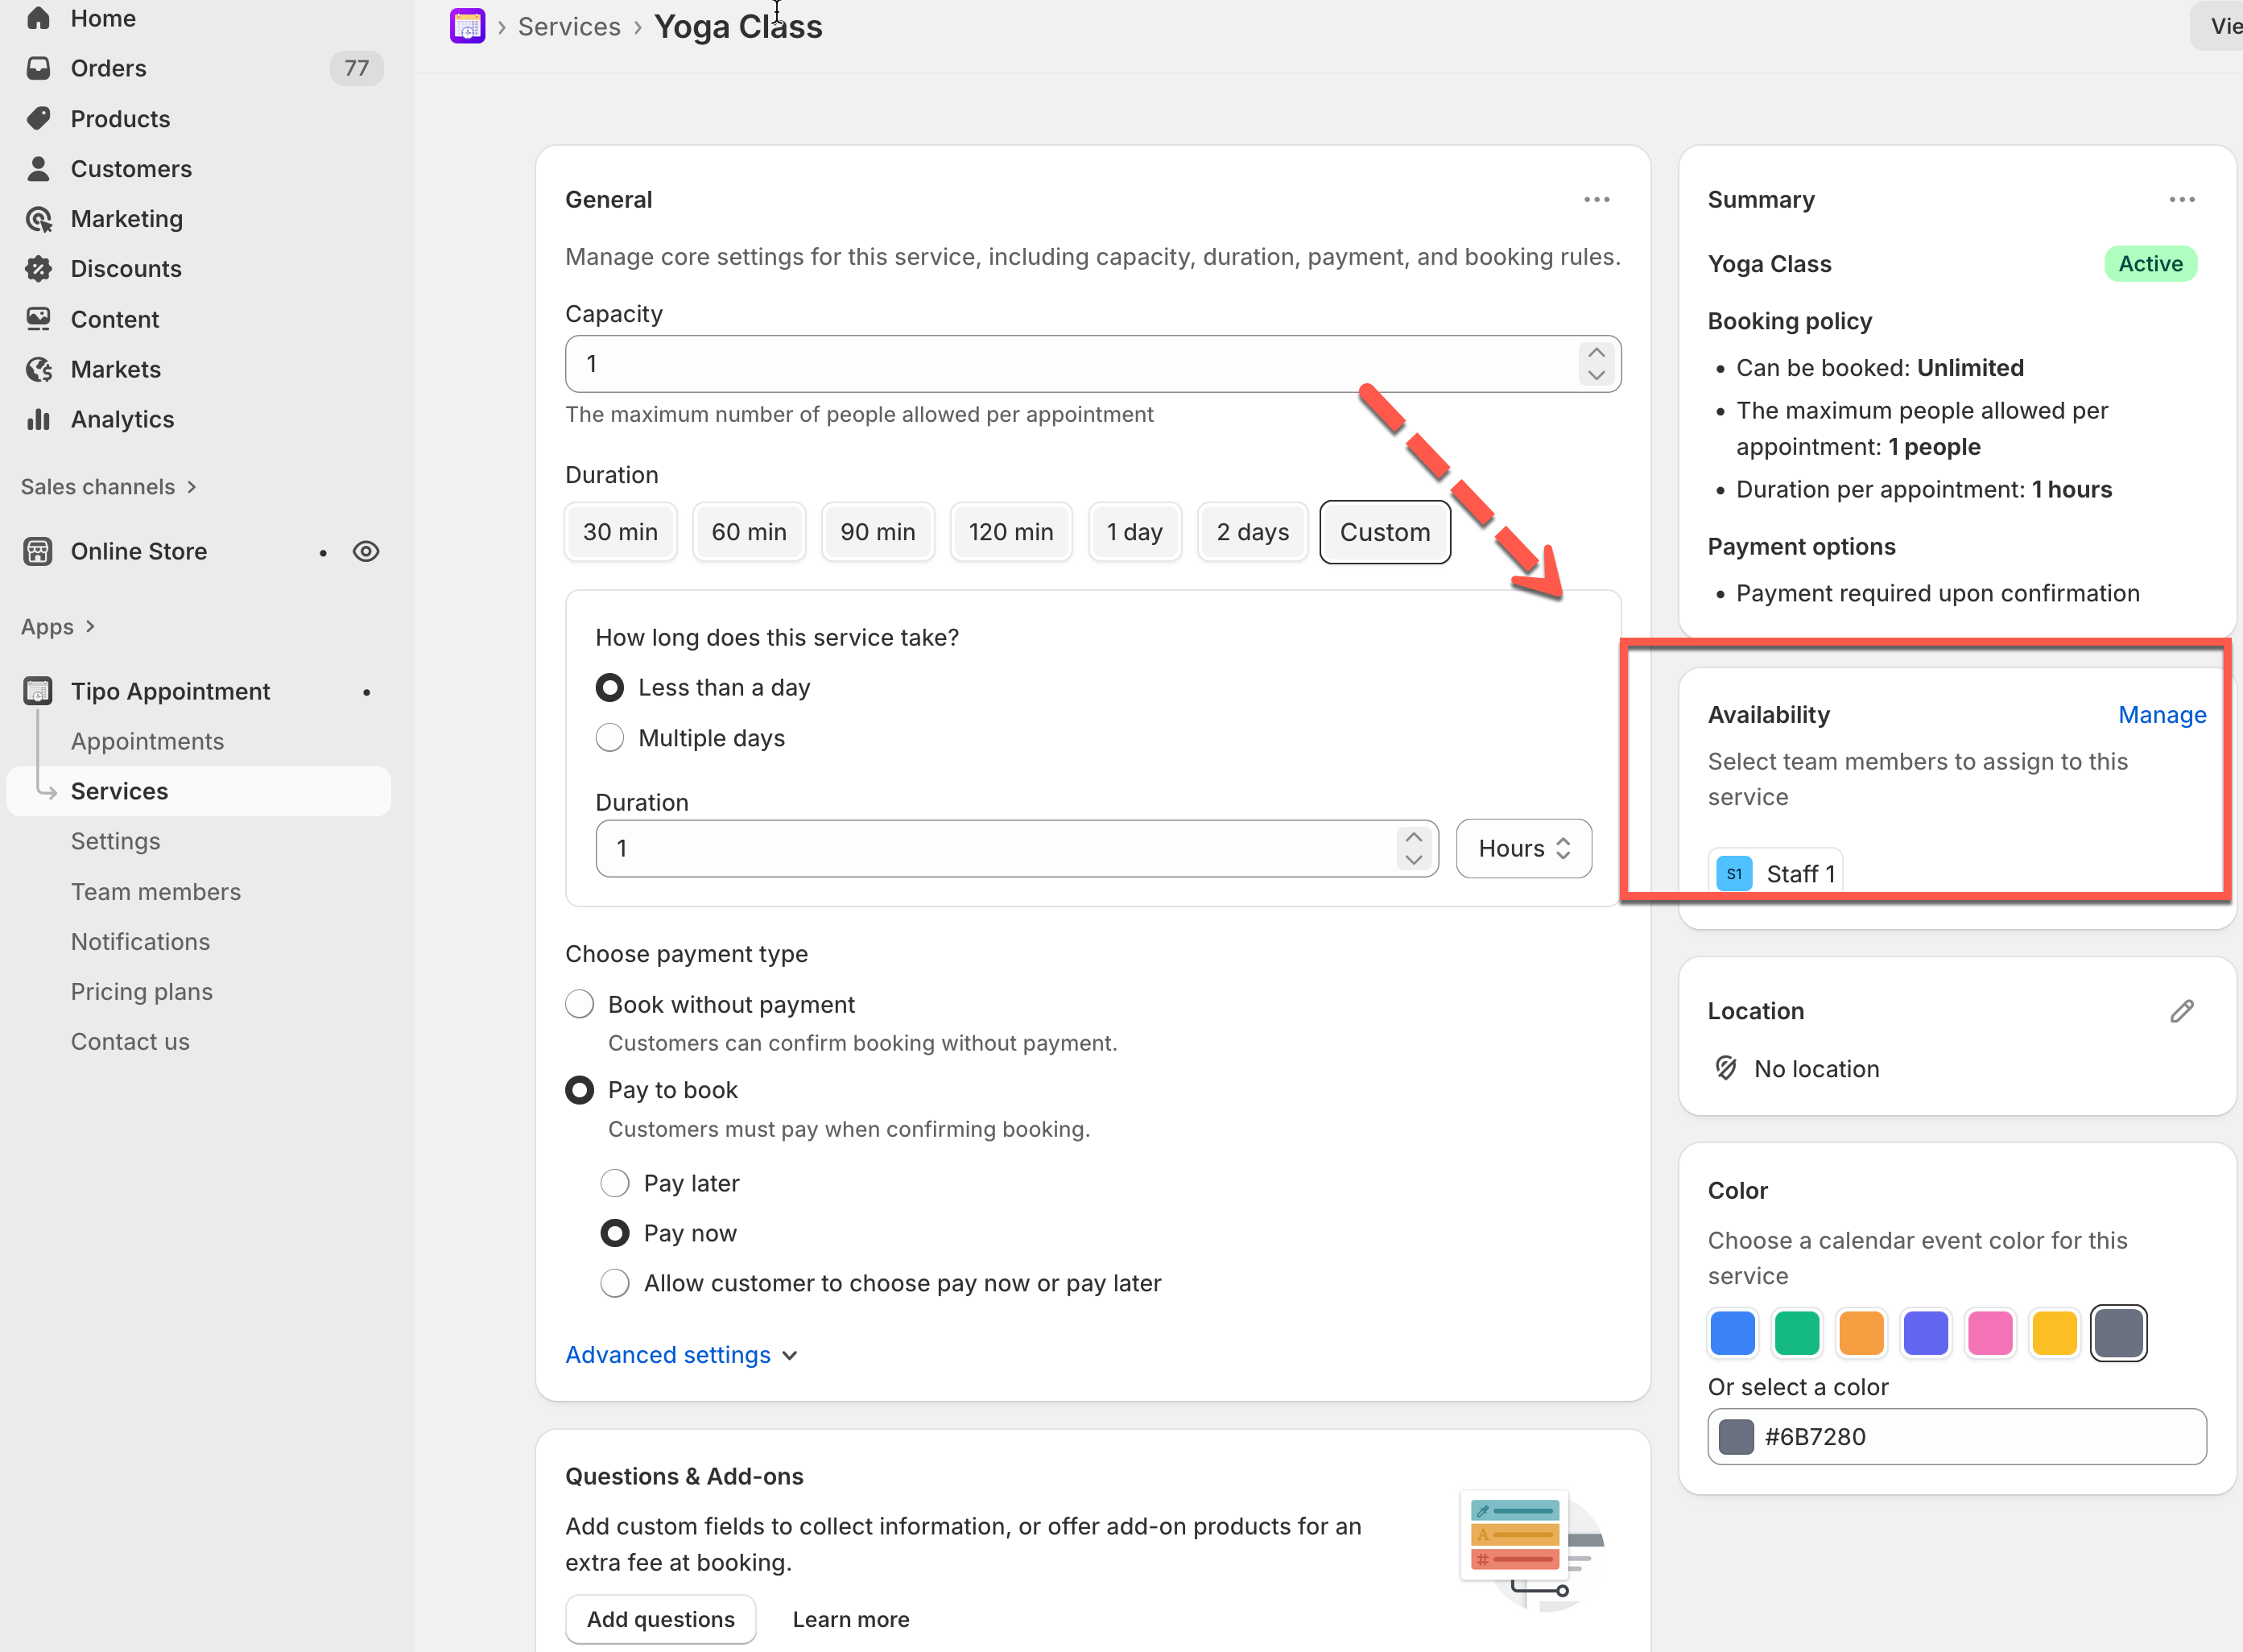Click the Tipo Appointment app icon in breadcrumb
The height and width of the screenshot is (1652, 2243).
tap(467, 26)
